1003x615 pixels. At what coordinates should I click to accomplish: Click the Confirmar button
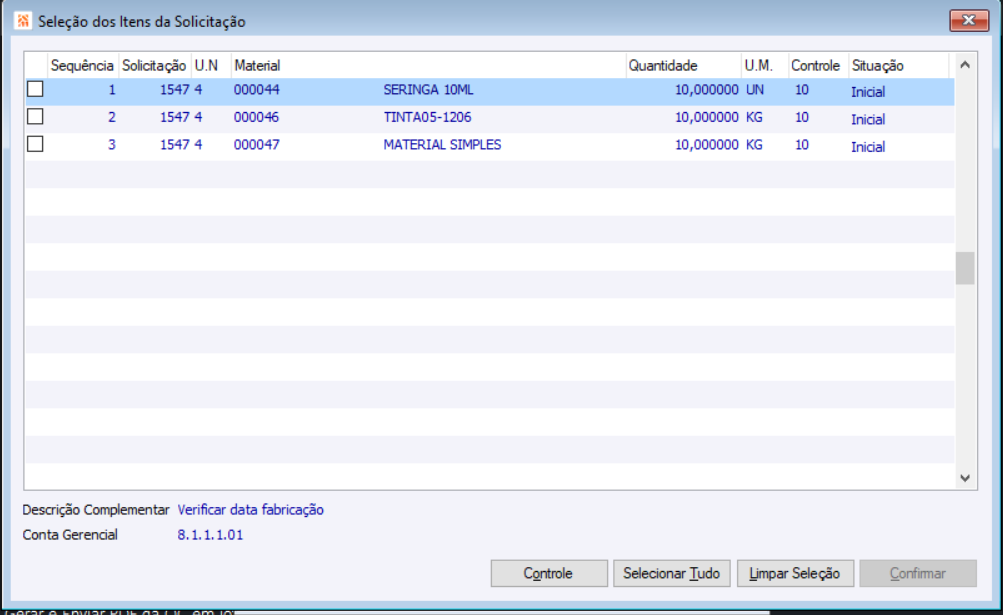pyautogui.click(x=918, y=573)
